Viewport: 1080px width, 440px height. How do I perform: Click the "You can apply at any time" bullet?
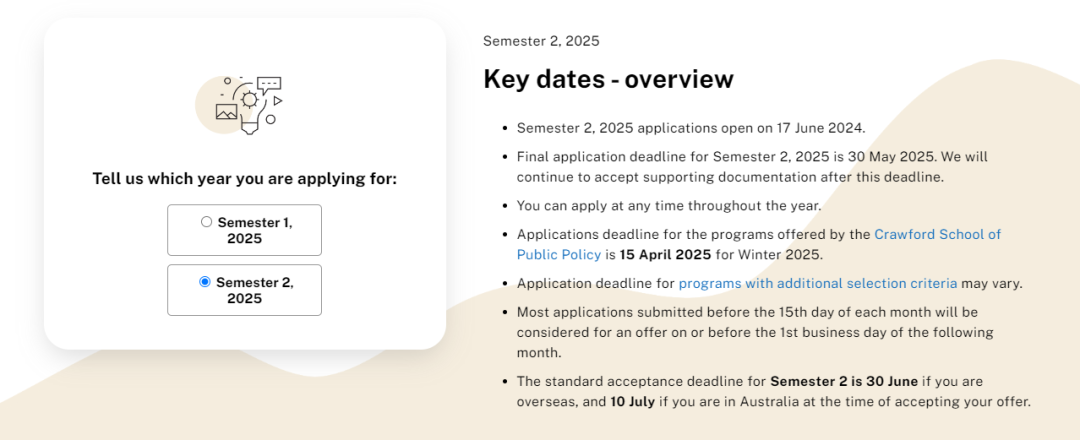click(668, 206)
